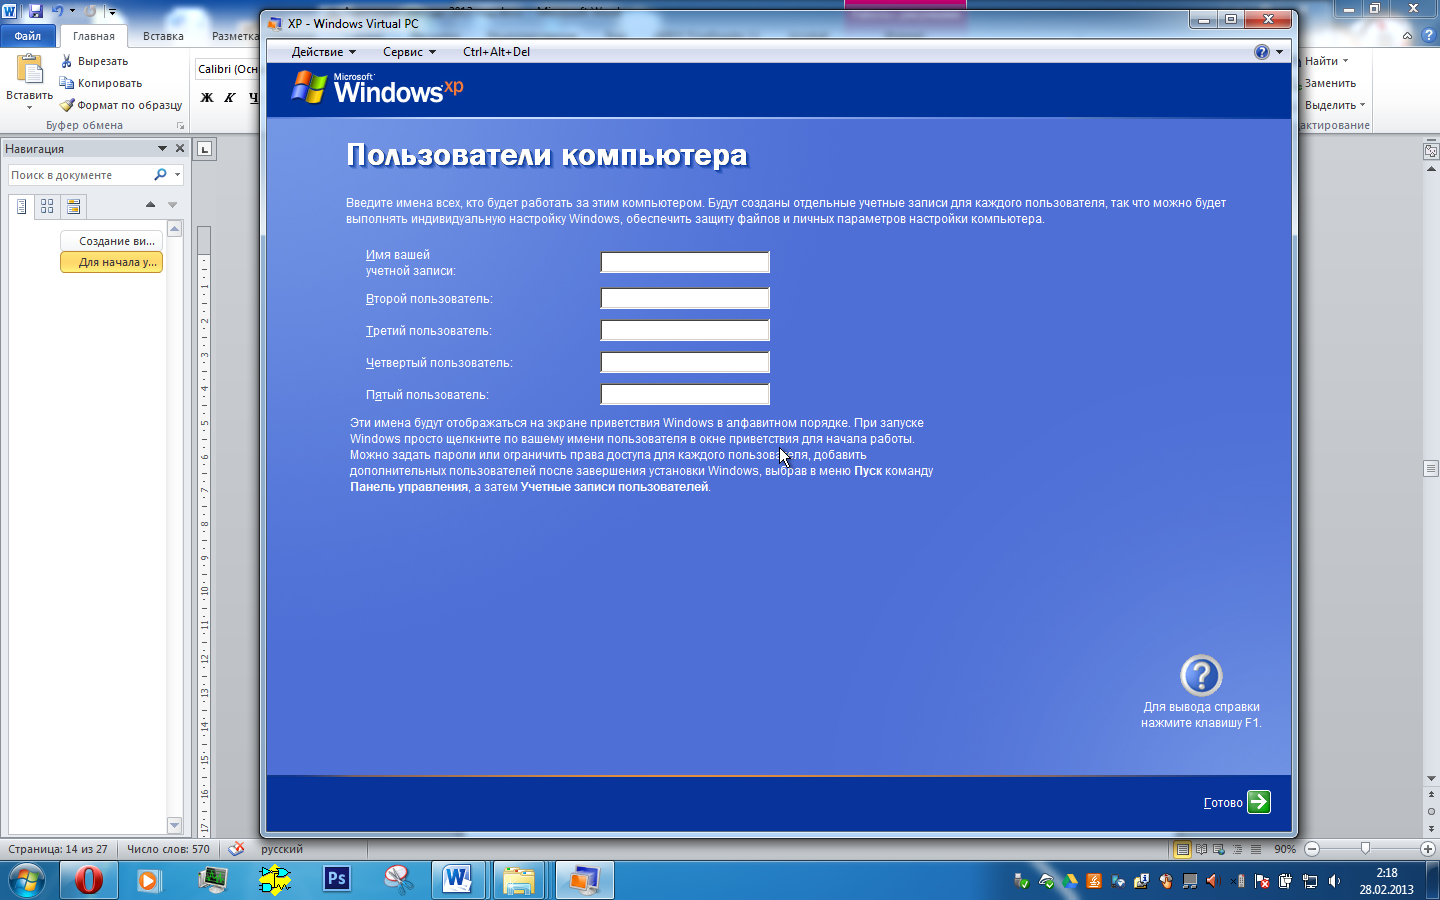Click the ruler tab selector box
The height and width of the screenshot is (900, 1440).
click(204, 149)
